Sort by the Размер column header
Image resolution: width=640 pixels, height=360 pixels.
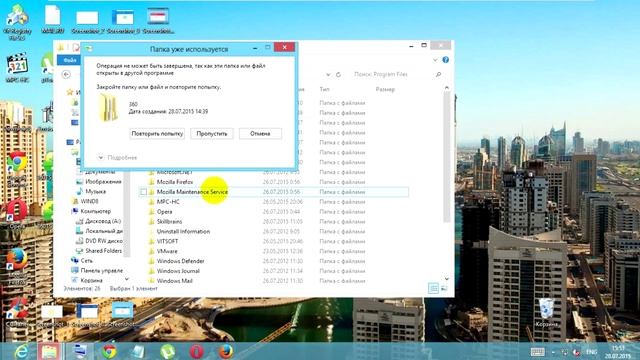[x=385, y=89]
